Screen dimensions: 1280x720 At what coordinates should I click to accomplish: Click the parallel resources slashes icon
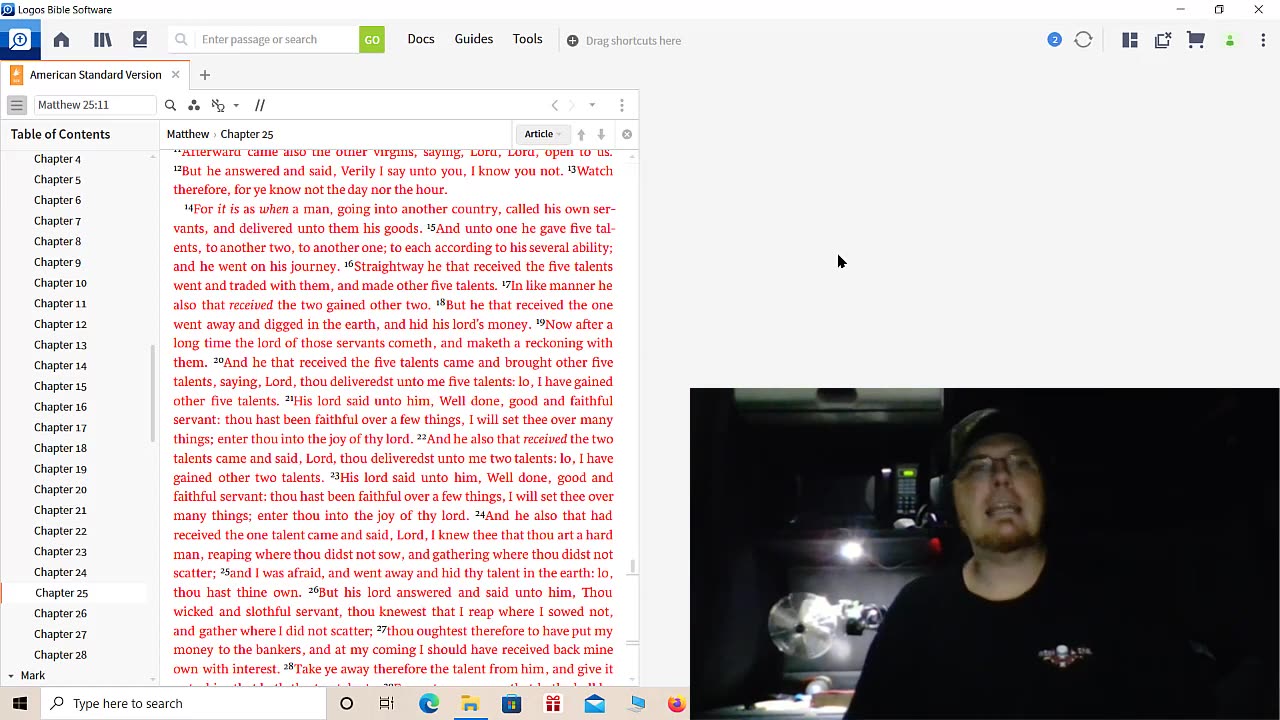[260, 105]
